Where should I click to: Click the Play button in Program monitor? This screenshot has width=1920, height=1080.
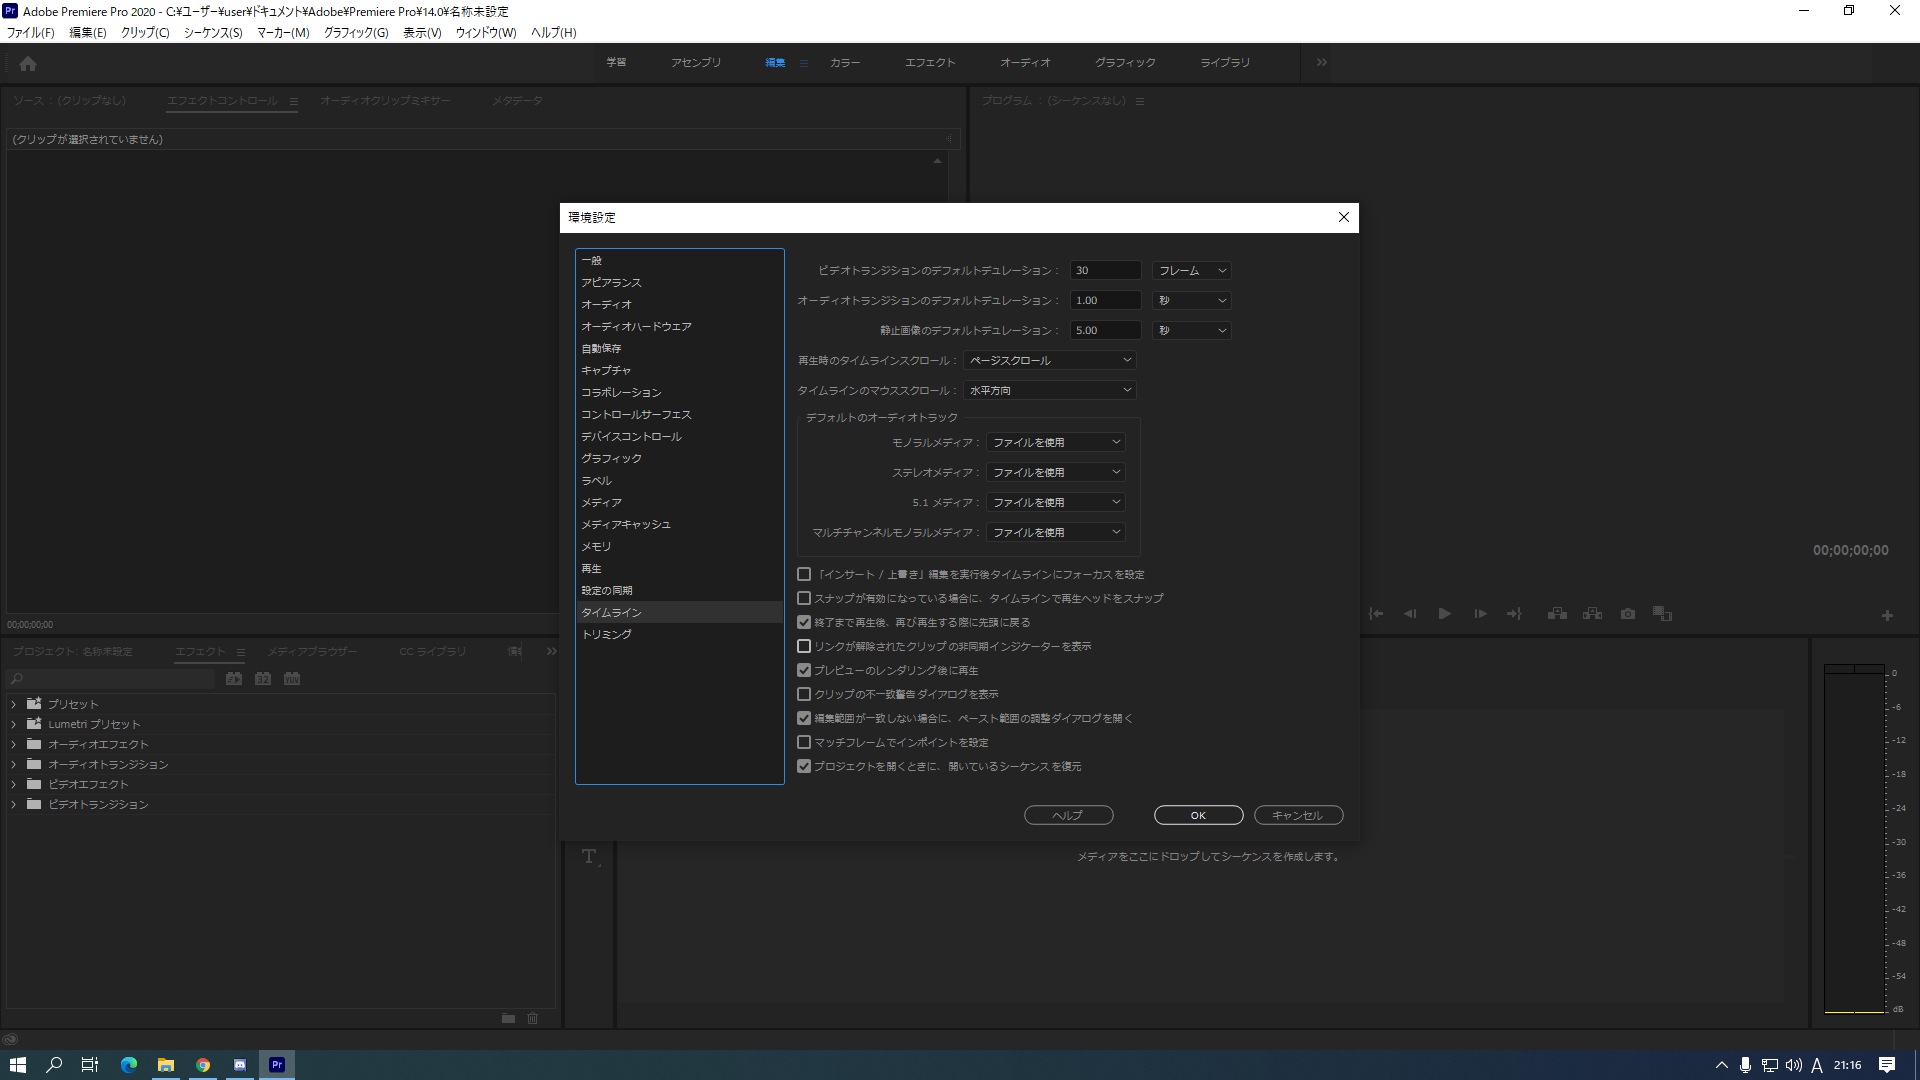[x=1444, y=614]
